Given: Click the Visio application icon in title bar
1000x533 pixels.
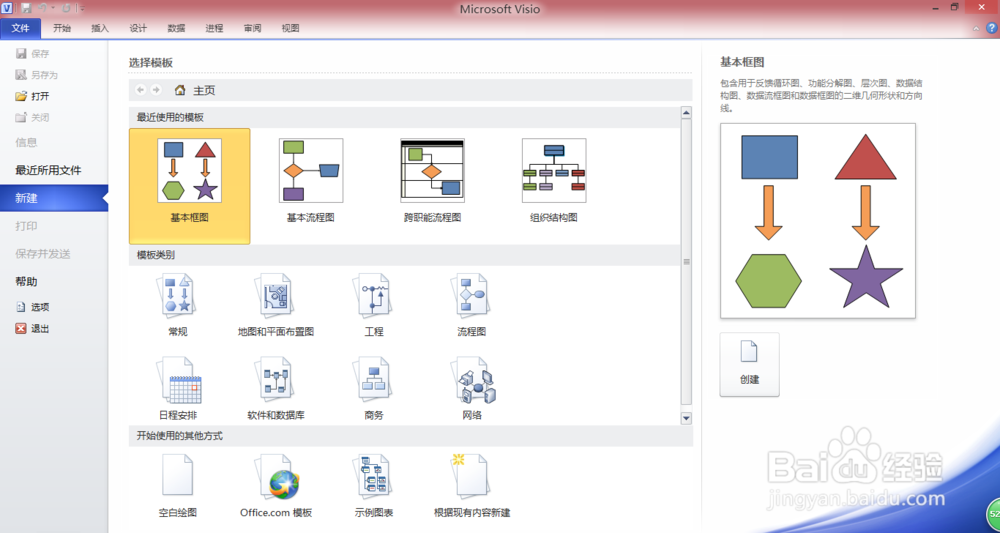Looking at the screenshot, I should [8, 8].
